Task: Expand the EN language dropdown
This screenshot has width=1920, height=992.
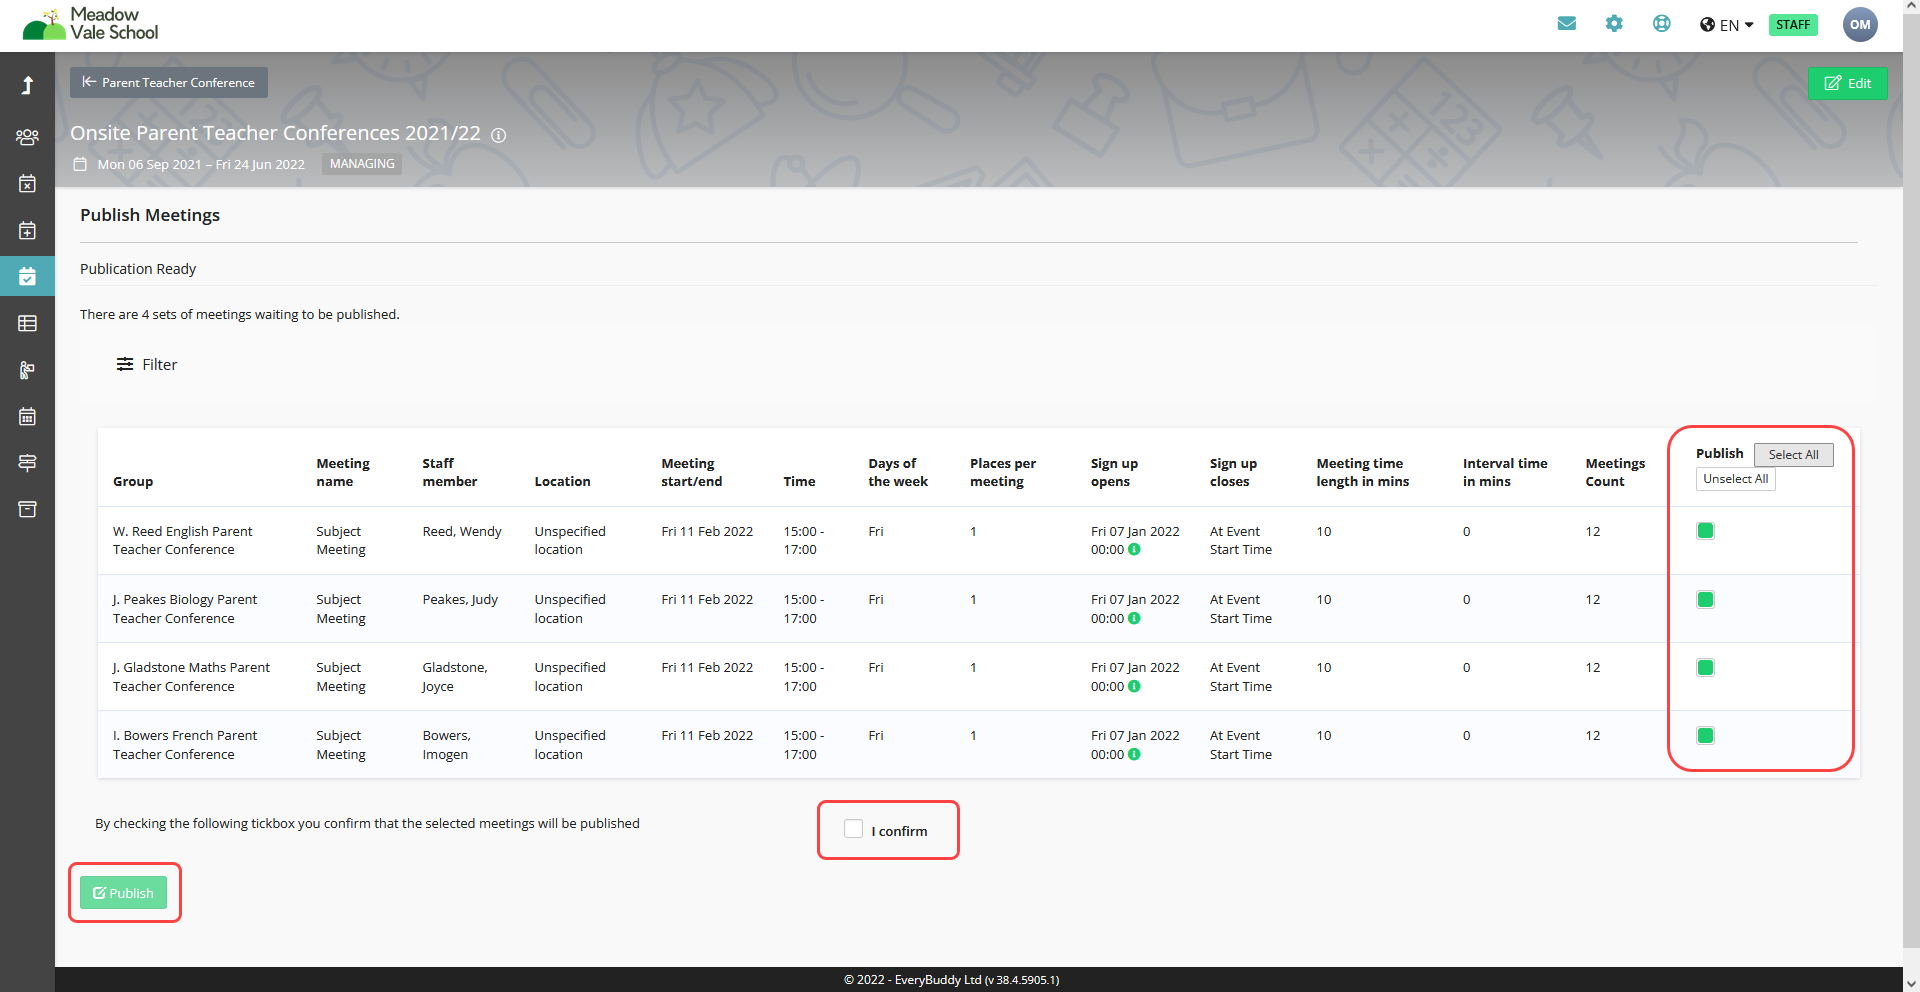Action: [1727, 25]
